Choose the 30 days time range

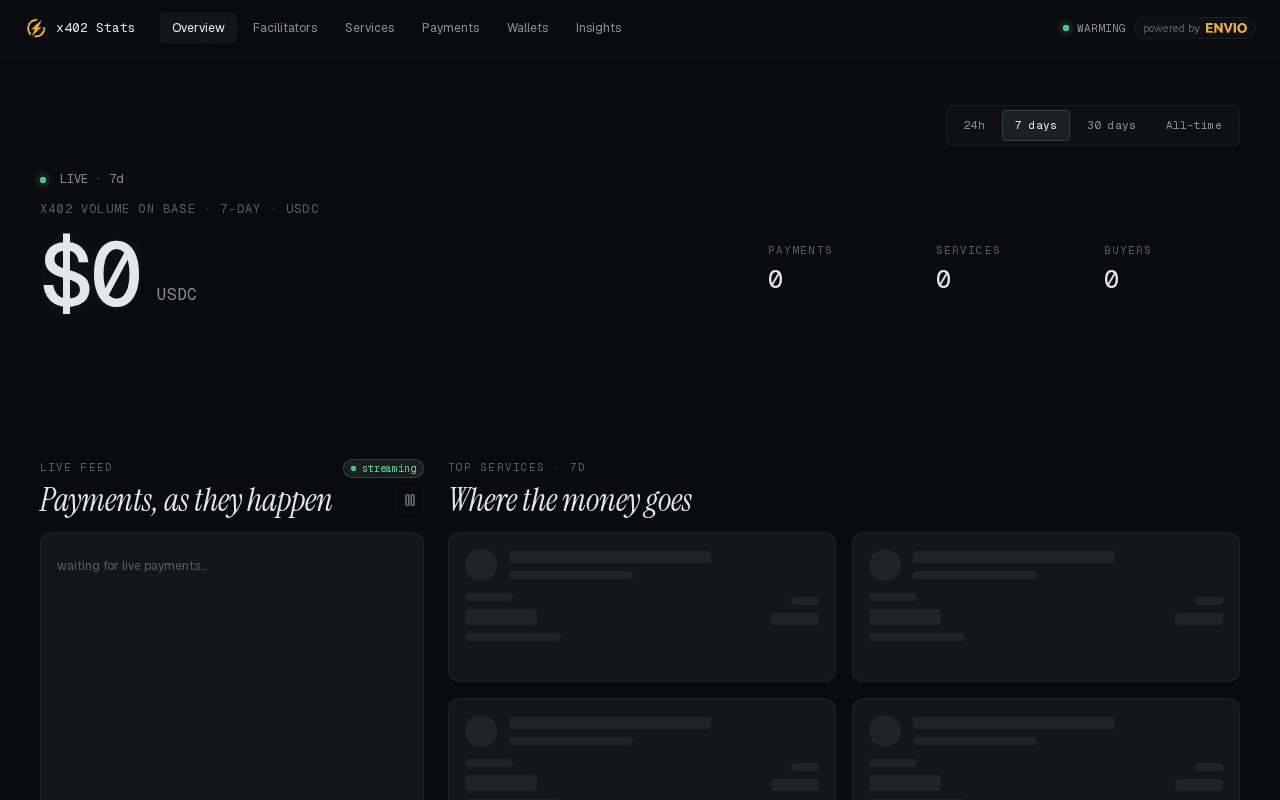[x=1112, y=126]
